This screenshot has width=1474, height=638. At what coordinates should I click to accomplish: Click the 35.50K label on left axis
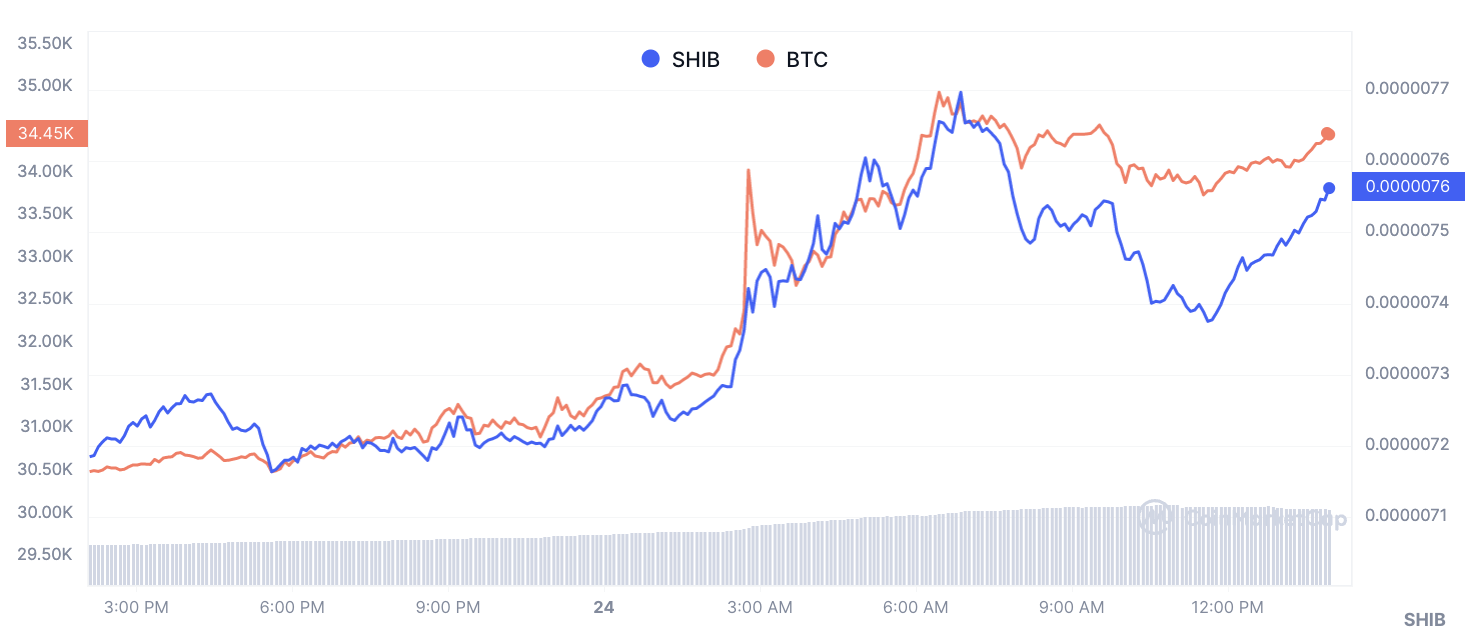[x=45, y=43]
